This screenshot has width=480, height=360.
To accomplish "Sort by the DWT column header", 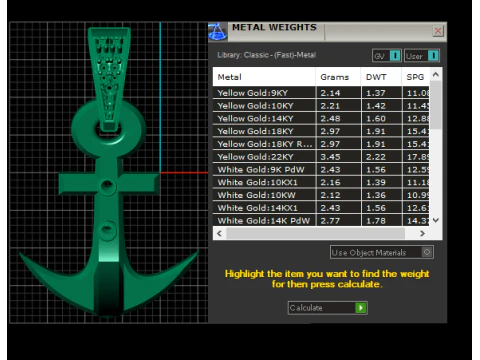I will tap(381, 77).
